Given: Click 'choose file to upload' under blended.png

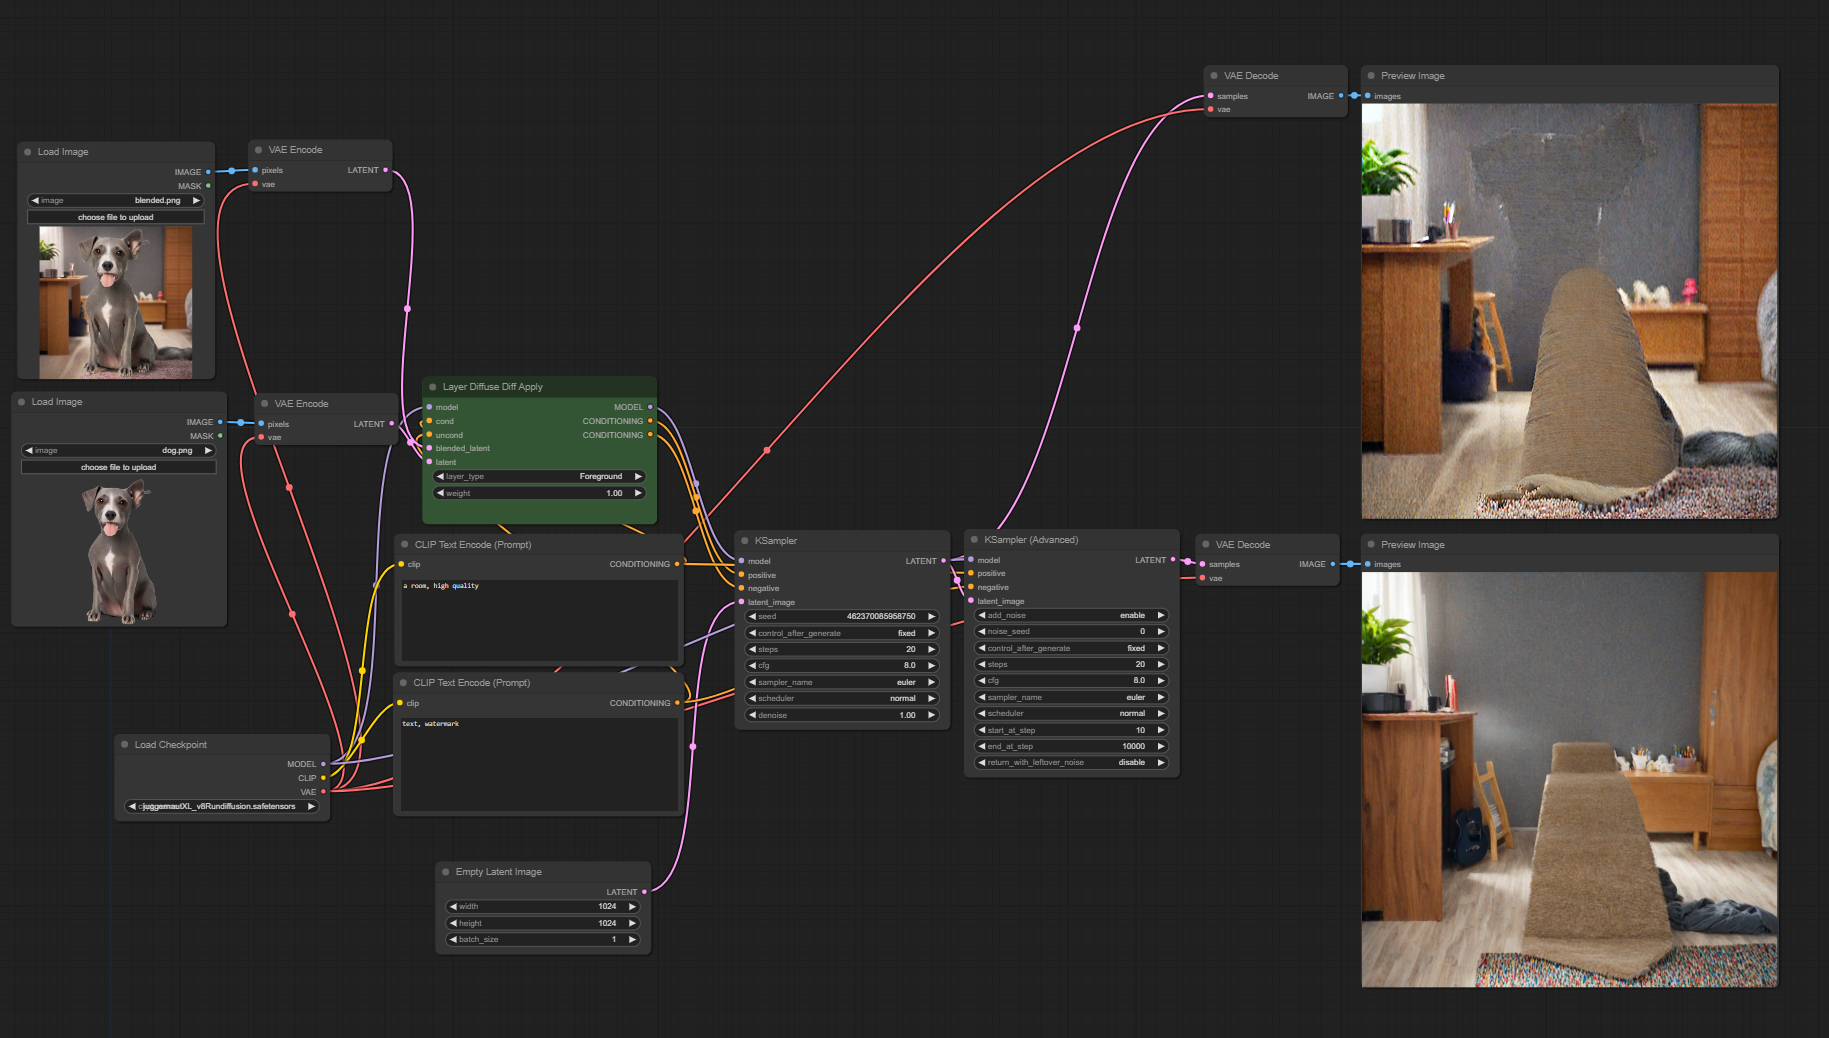Looking at the screenshot, I should coord(116,217).
